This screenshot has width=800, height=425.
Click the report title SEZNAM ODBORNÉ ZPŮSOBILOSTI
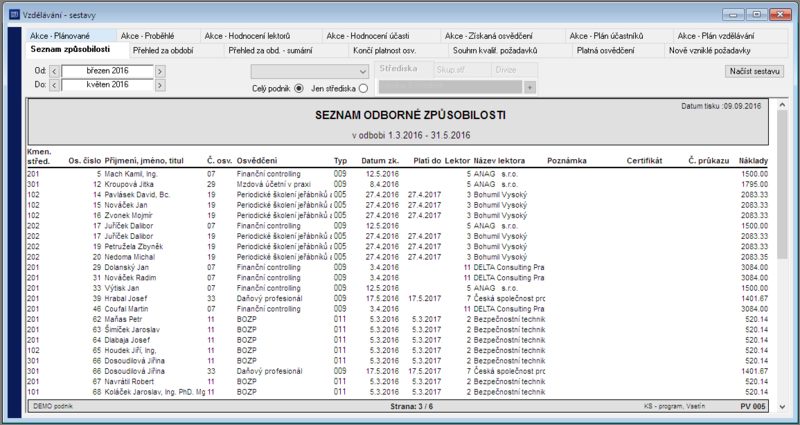click(x=410, y=115)
